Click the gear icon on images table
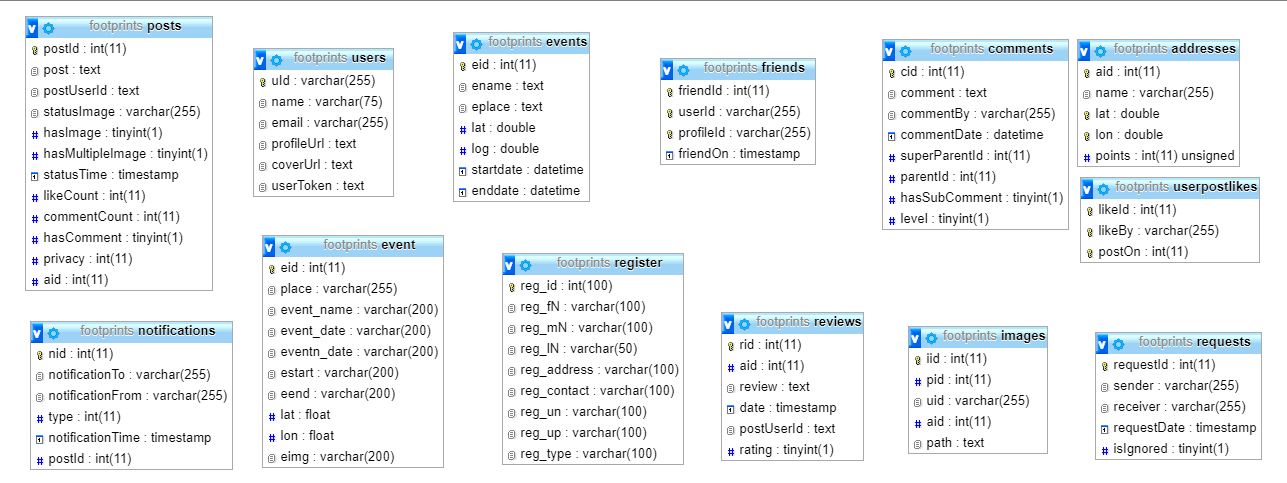 click(931, 338)
